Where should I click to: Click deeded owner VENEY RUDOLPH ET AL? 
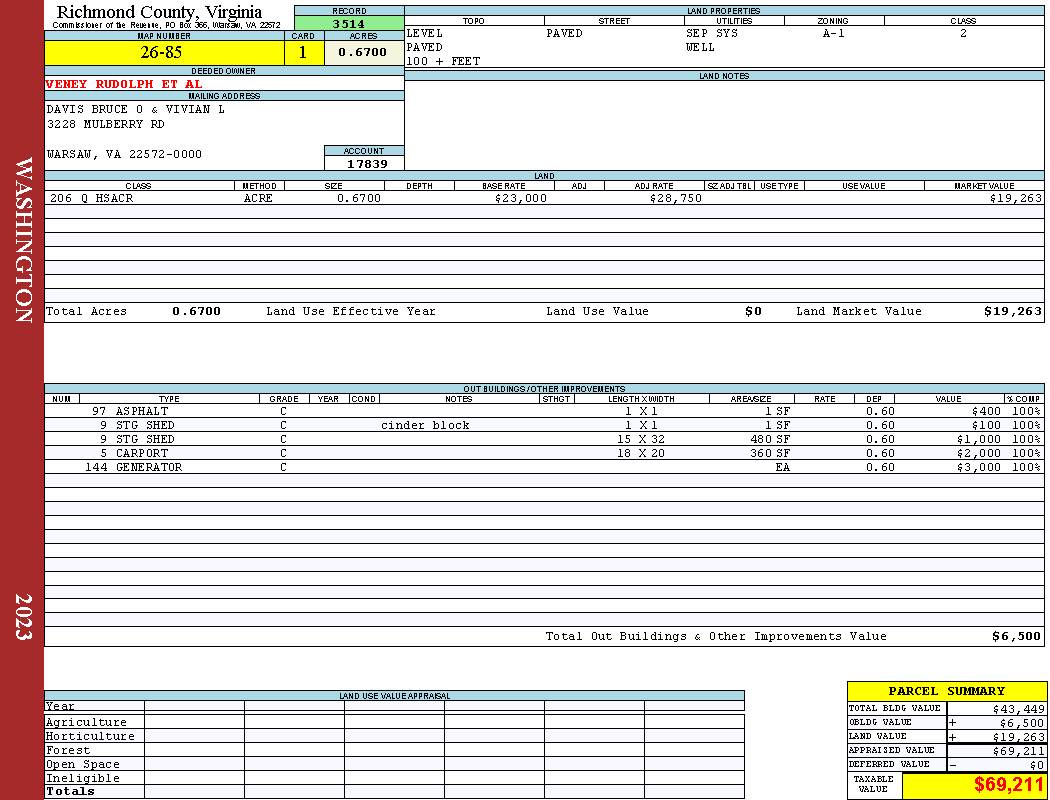124,84
